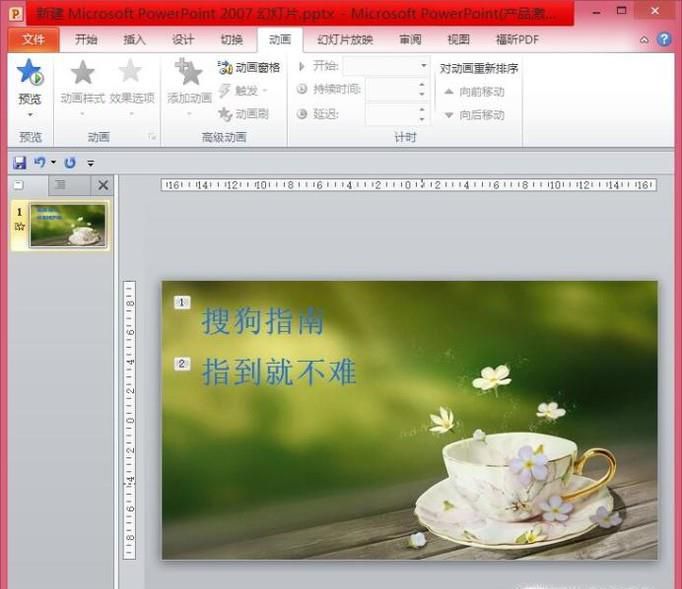
Task: Switch to the Insert (插入) ribbon tab
Action: 134,40
